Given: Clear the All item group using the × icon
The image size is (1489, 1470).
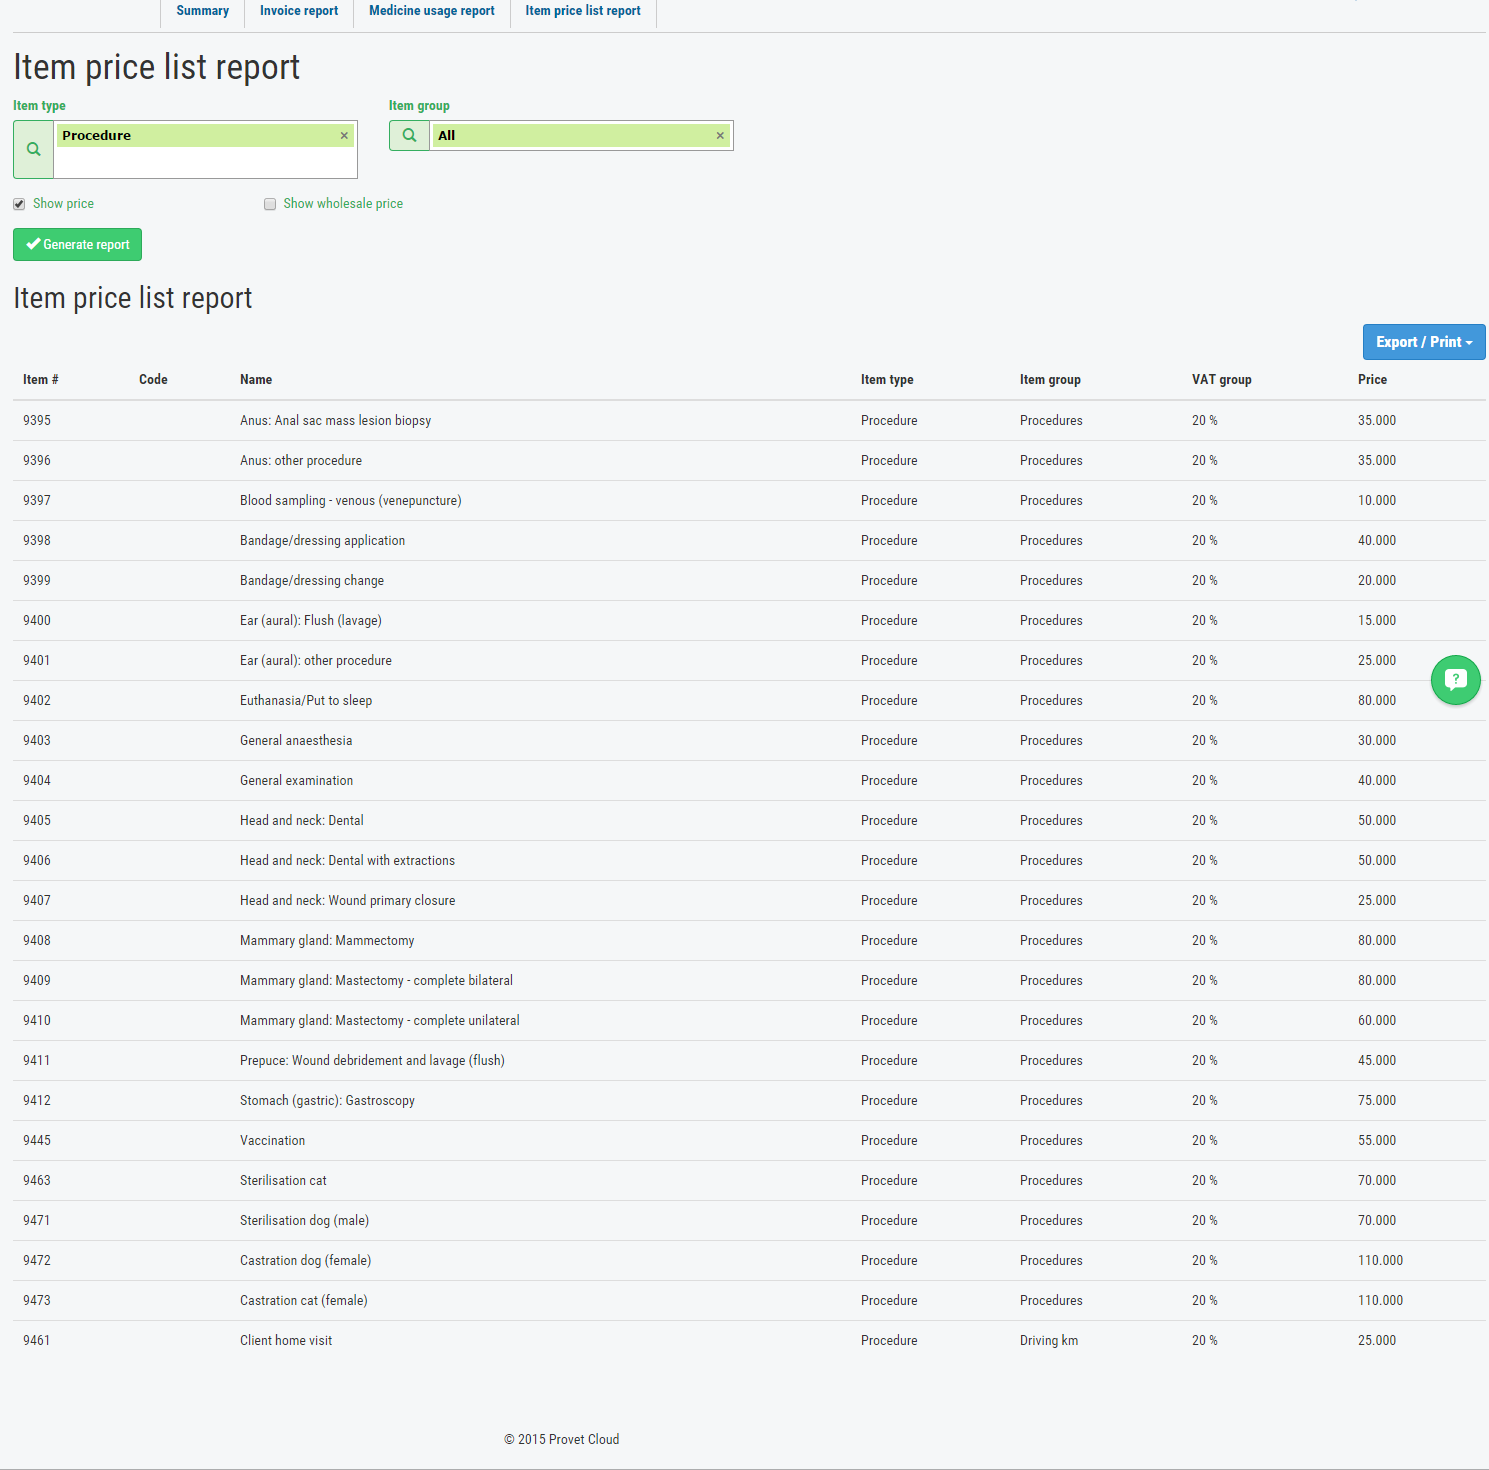Looking at the screenshot, I should point(720,135).
